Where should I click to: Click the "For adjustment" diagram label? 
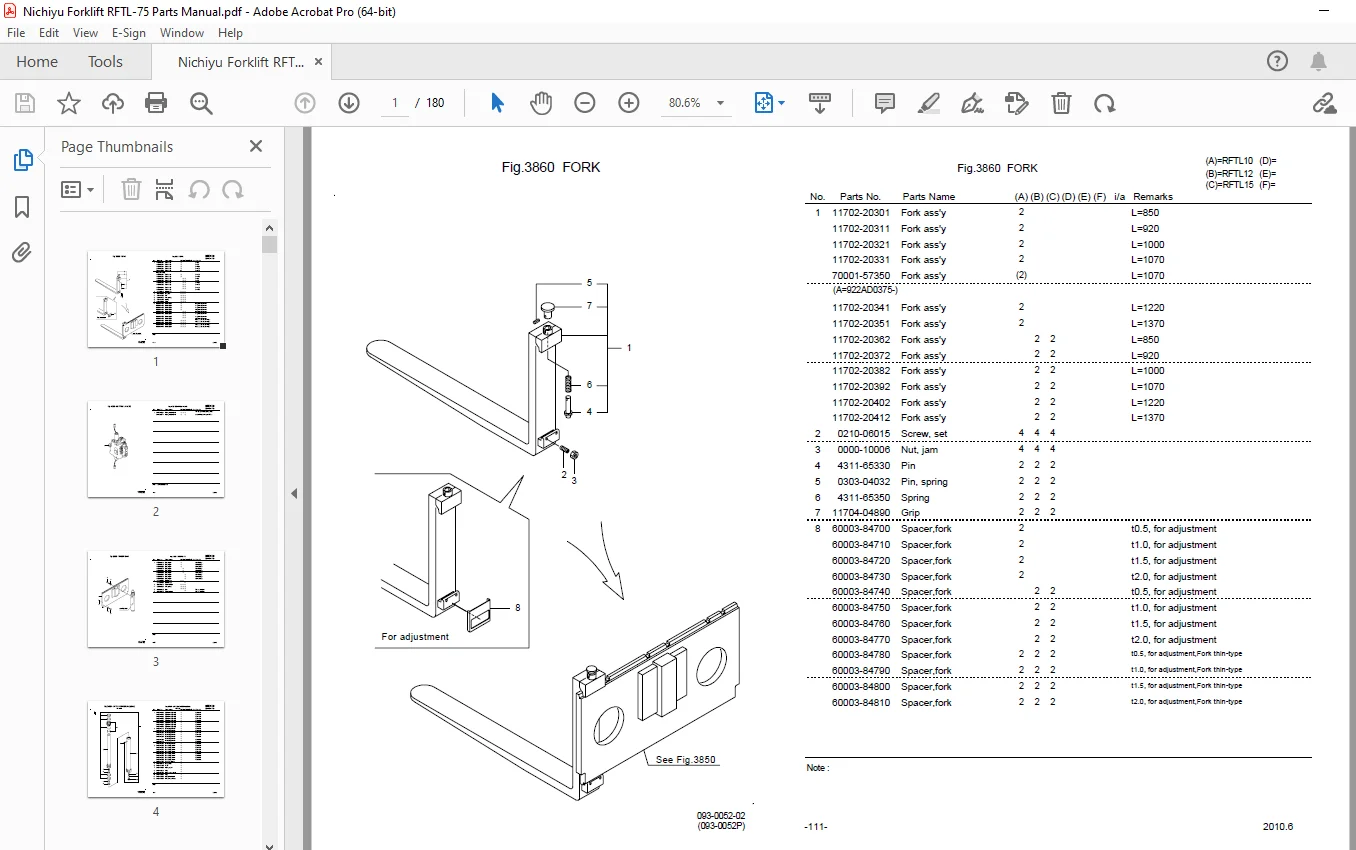point(415,636)
